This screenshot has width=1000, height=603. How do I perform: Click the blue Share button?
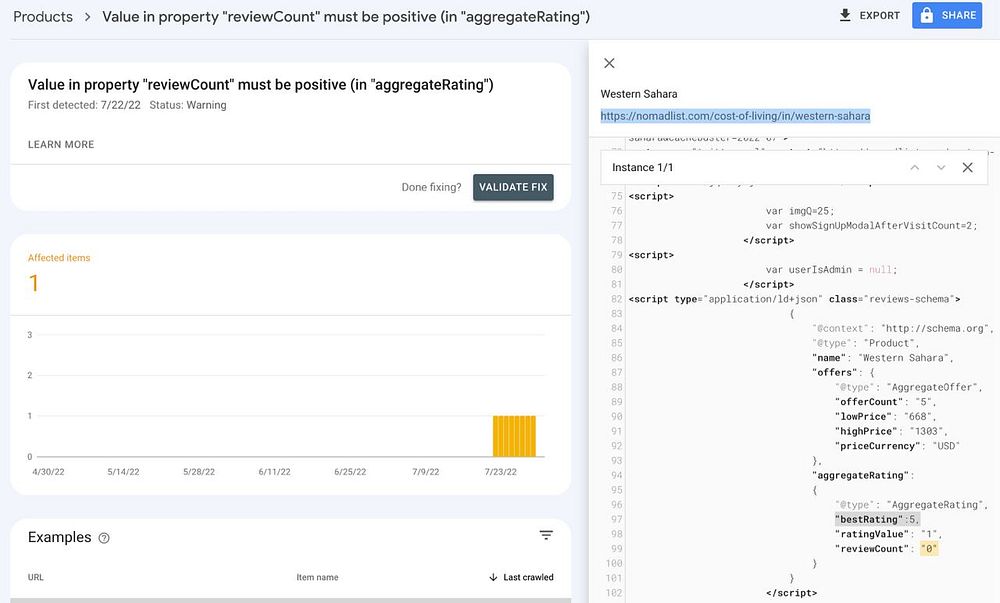click(x=946, y=15)
